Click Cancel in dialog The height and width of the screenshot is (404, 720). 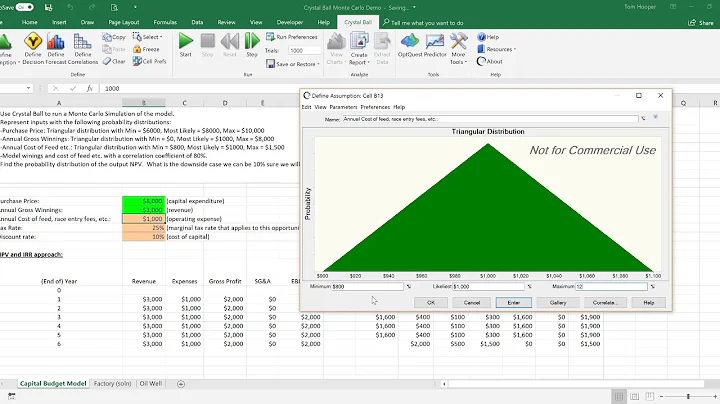(472, 303)
